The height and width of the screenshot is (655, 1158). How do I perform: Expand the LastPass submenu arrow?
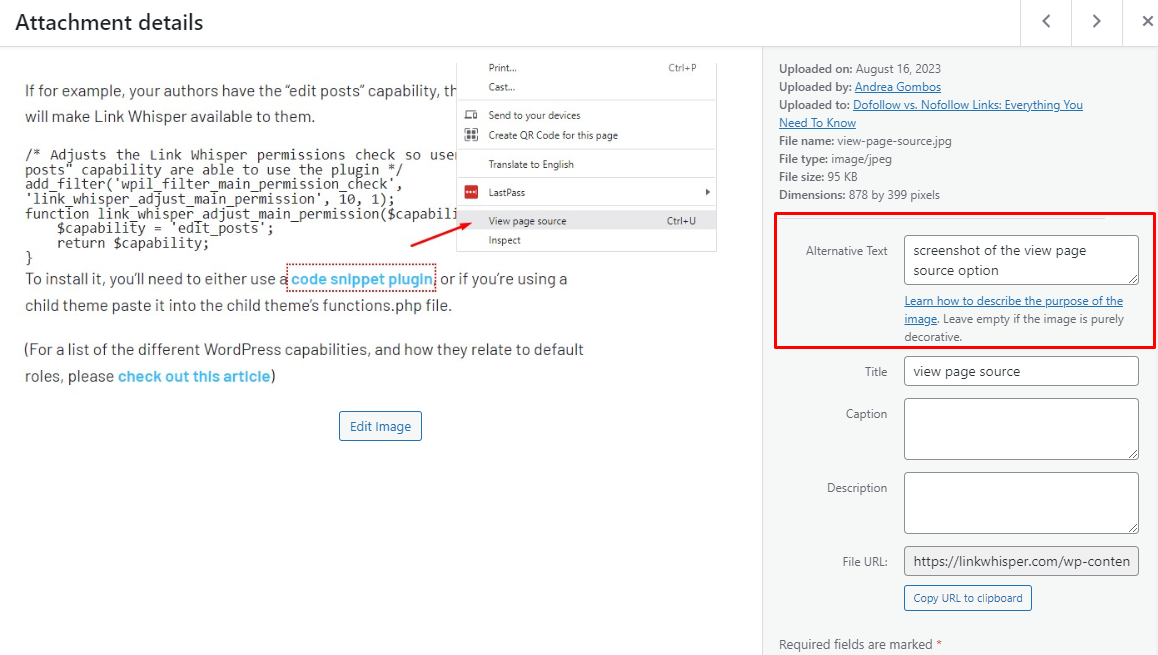tap(708, 190)
